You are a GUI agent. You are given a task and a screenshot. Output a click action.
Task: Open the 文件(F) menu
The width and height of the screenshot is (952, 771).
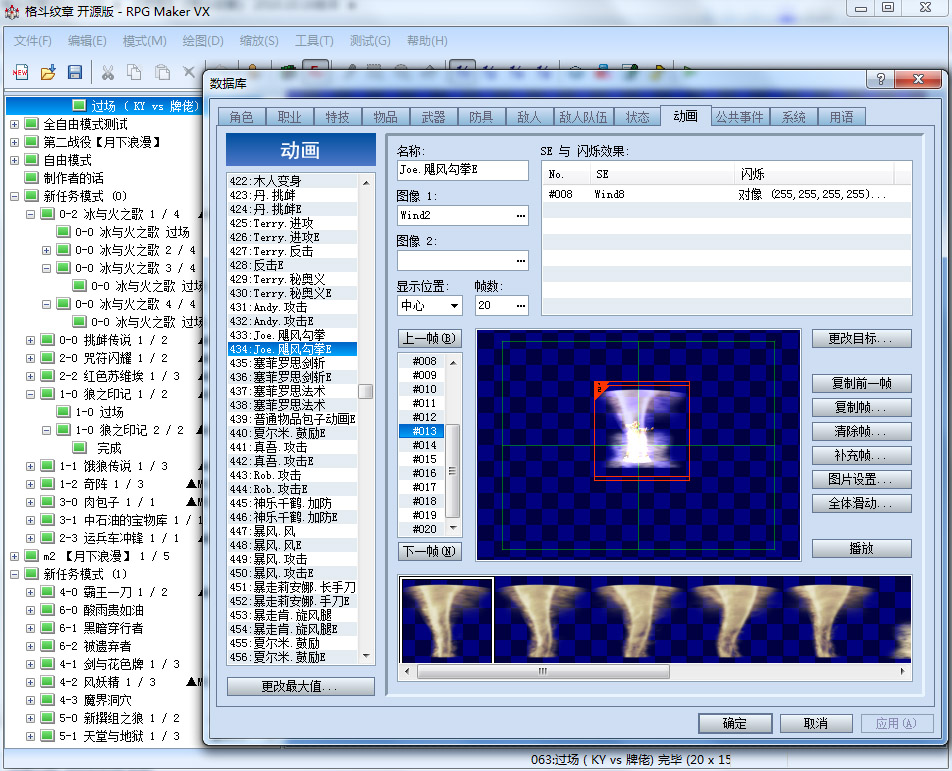pos(32,41)
